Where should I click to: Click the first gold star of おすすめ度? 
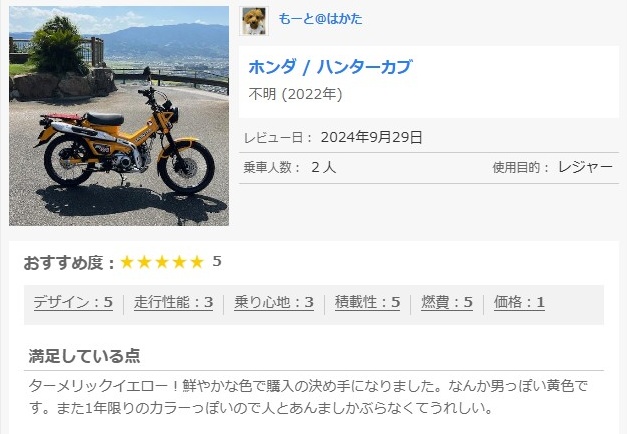point(127,262)
